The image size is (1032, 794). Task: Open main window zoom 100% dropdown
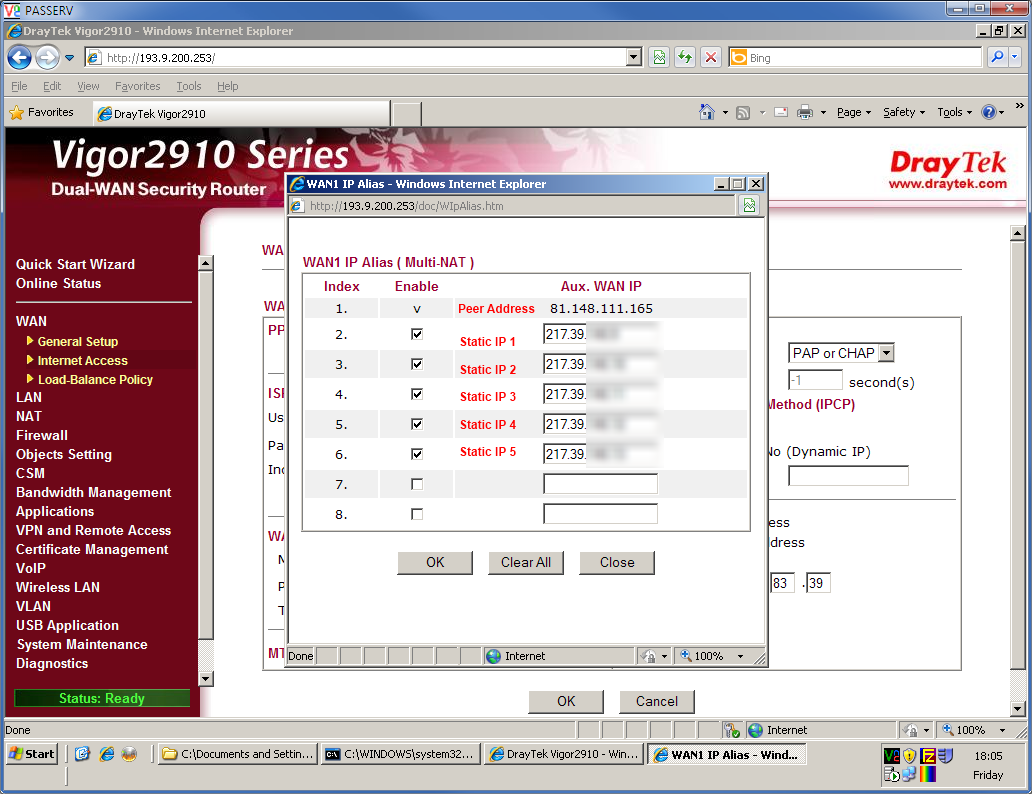1002,730
